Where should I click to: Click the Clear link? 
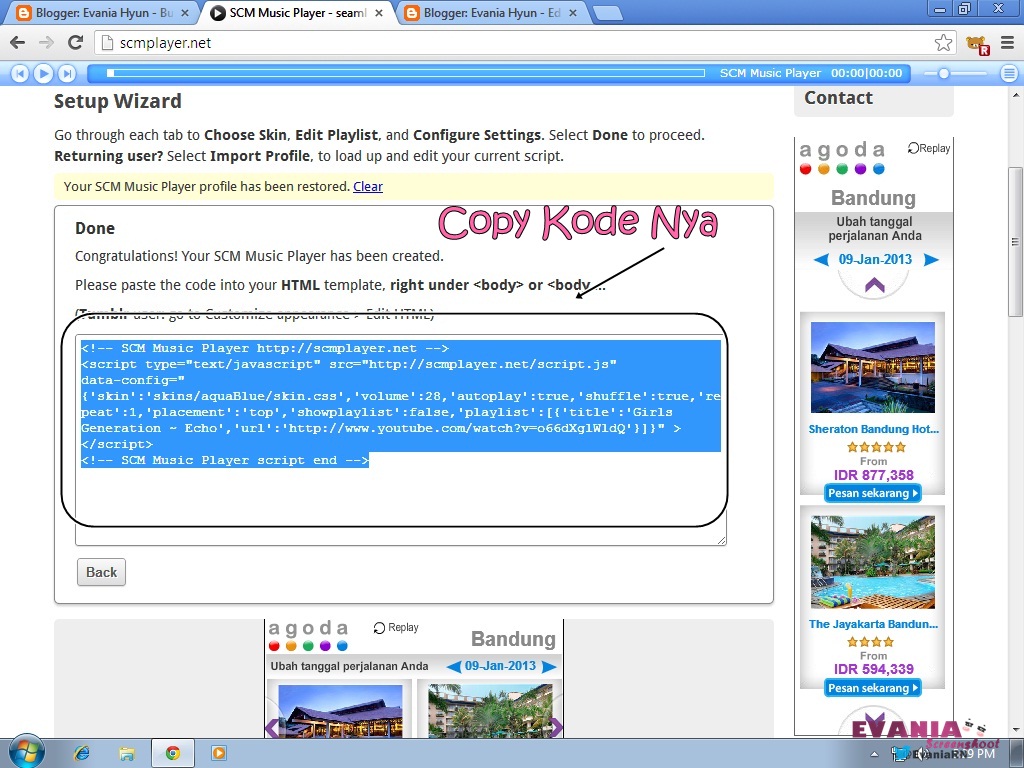tap(368, 187)
